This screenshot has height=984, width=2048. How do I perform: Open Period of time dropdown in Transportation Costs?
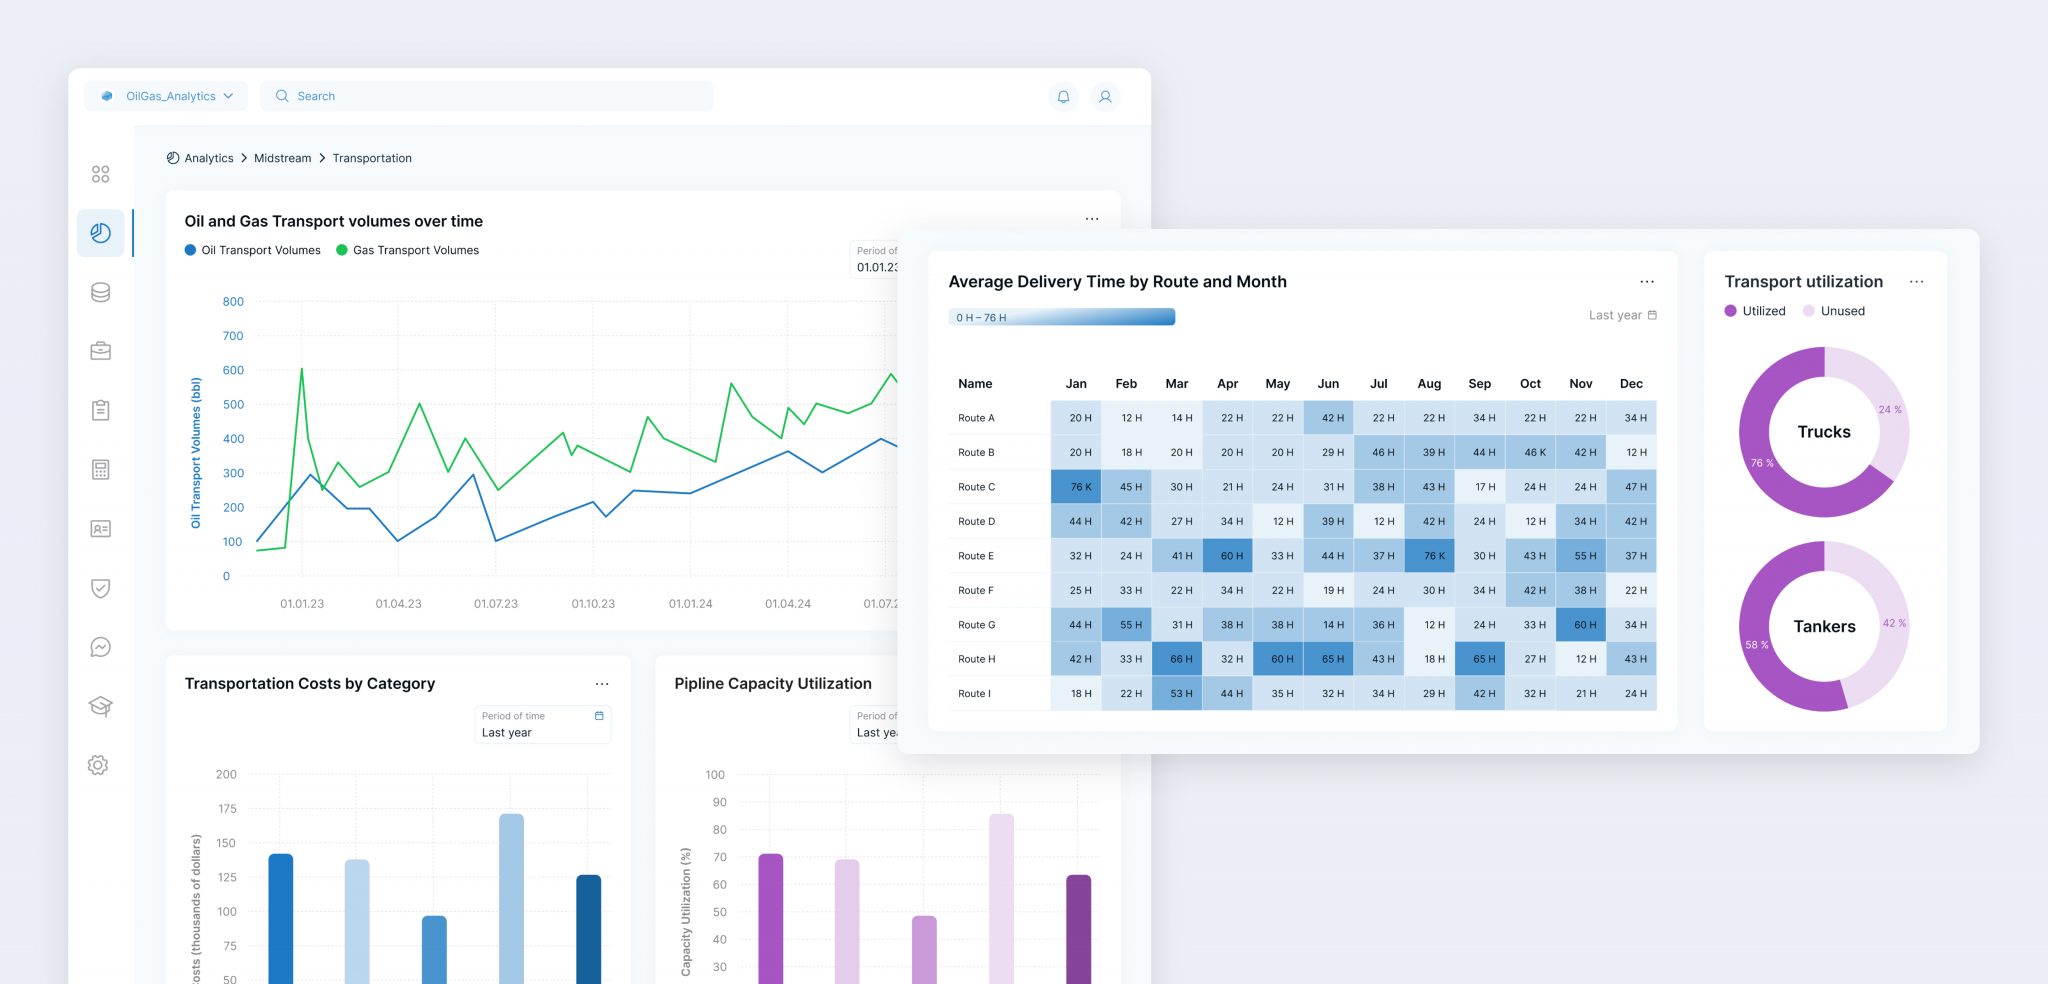(542, 725)
